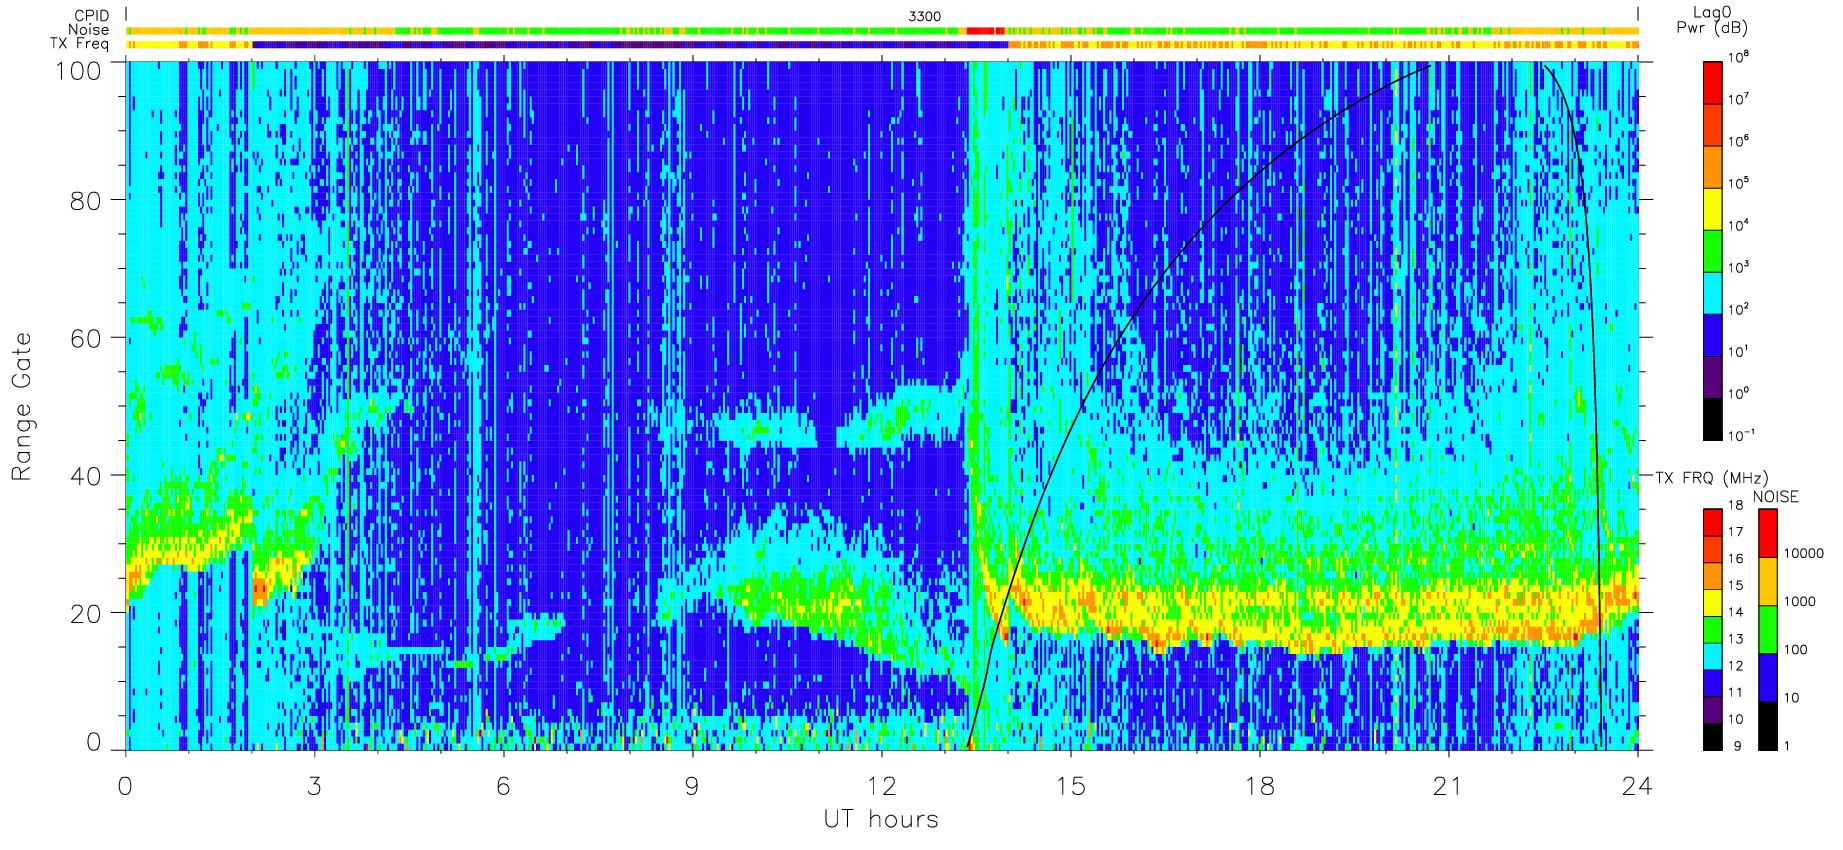Click y-axis tick label '60'

pyautogui.click(x=86, y=338)
